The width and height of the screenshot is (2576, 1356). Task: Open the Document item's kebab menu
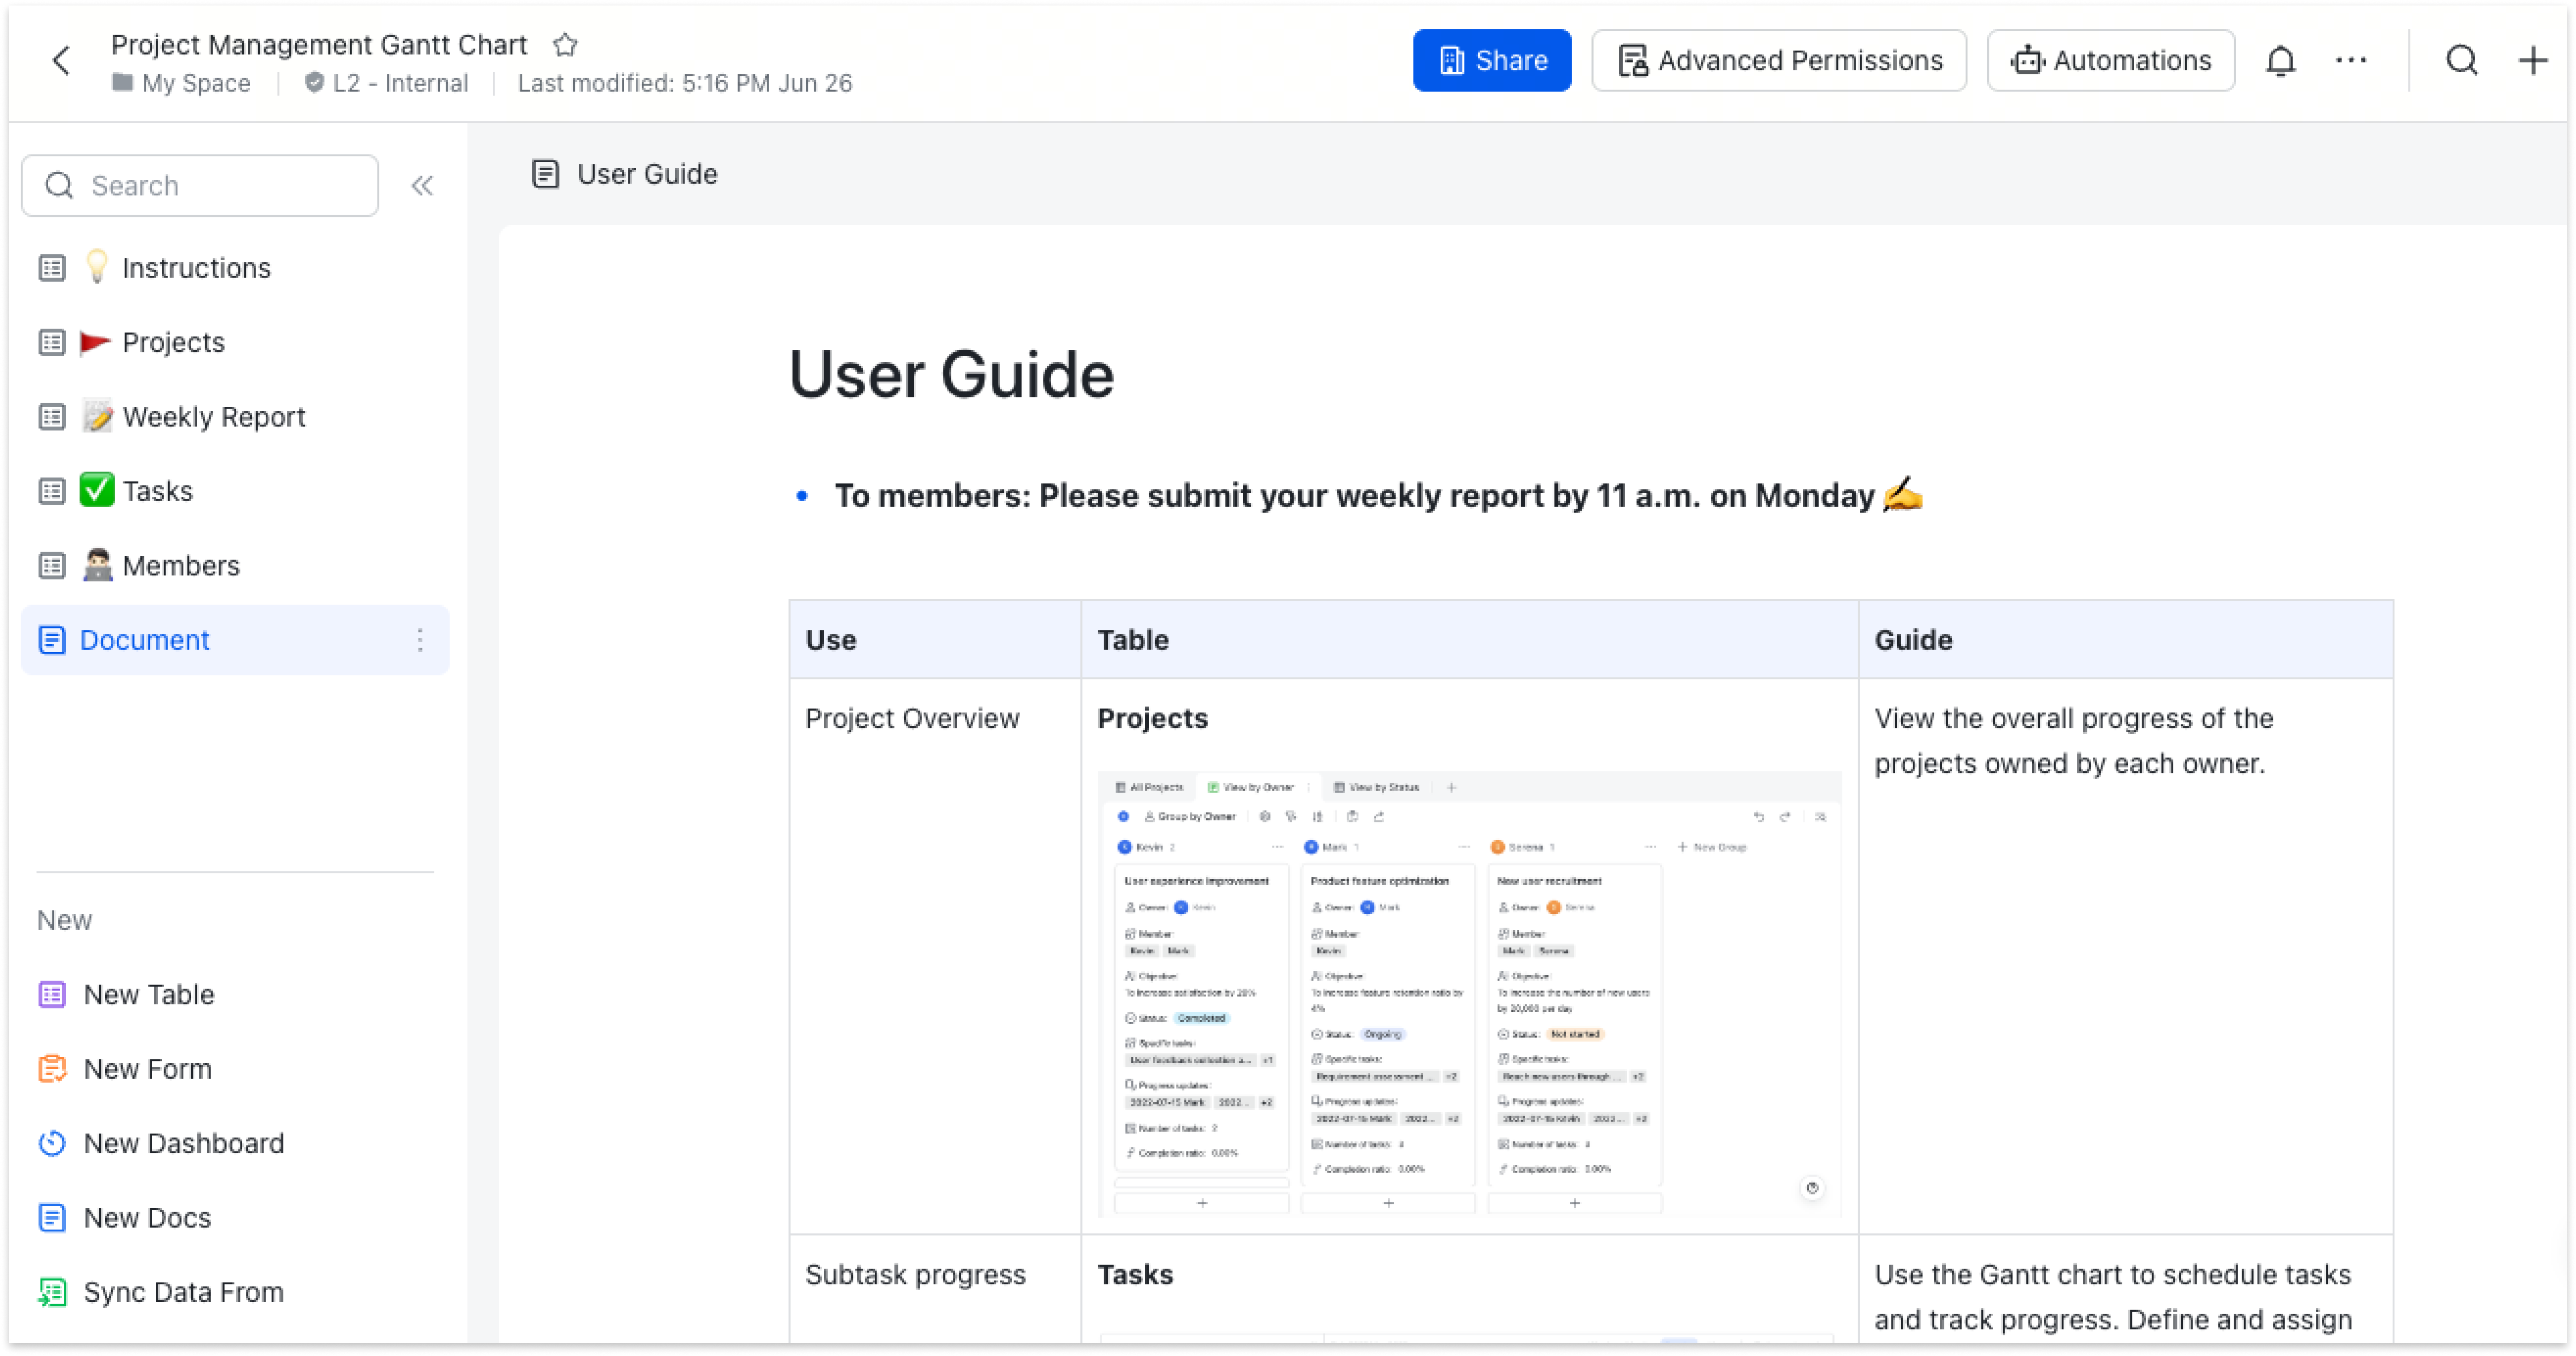coord(420,640)
